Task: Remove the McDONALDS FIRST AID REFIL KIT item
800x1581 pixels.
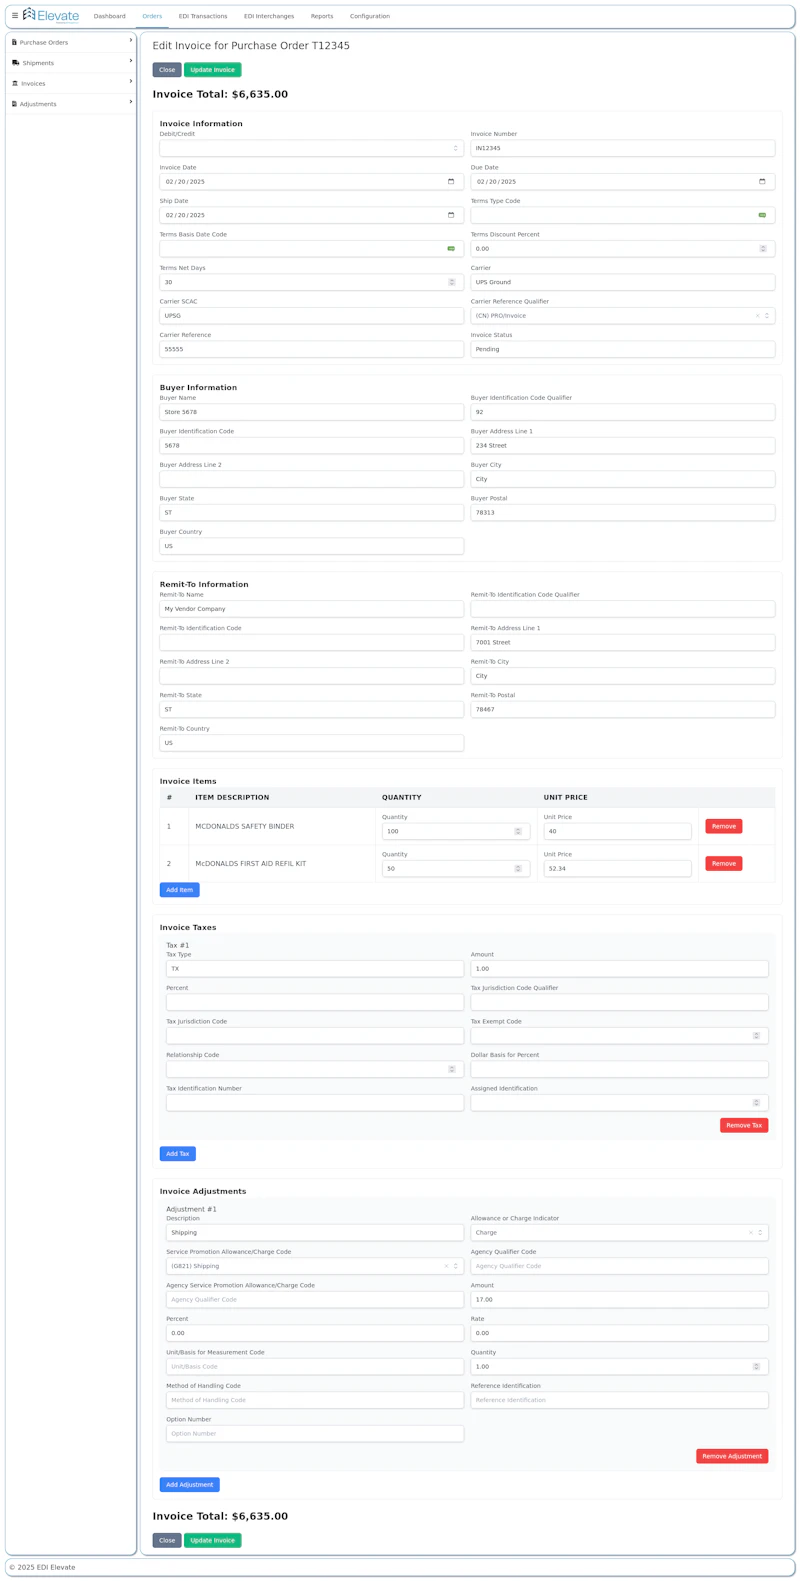Action: (x=724, y=863)
